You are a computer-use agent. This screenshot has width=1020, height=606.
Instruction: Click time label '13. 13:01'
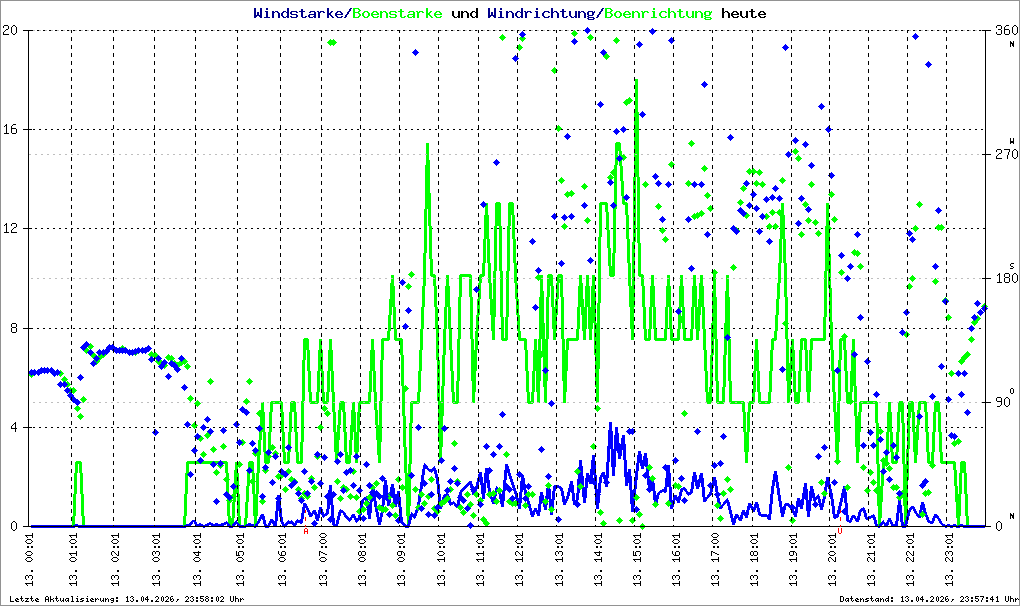click(x=558, y=559)
